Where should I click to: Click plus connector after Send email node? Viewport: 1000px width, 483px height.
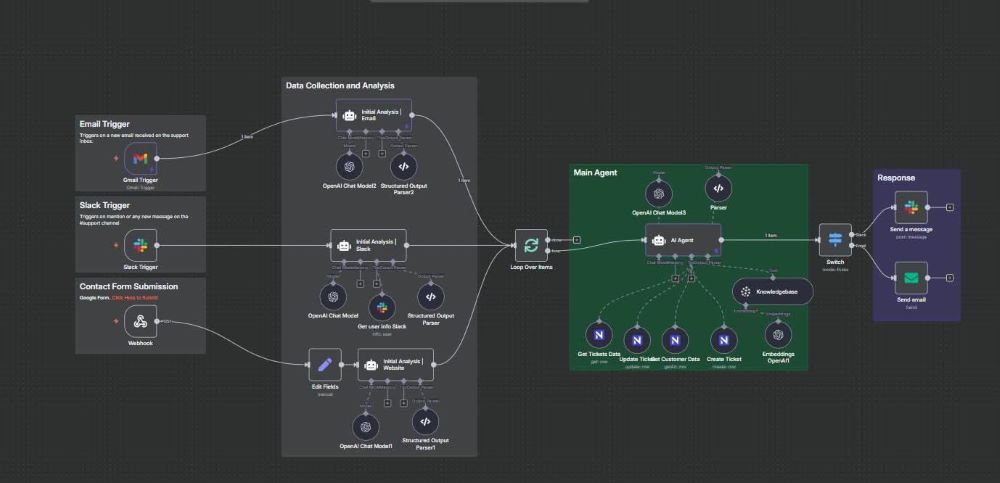pos(949,277)
